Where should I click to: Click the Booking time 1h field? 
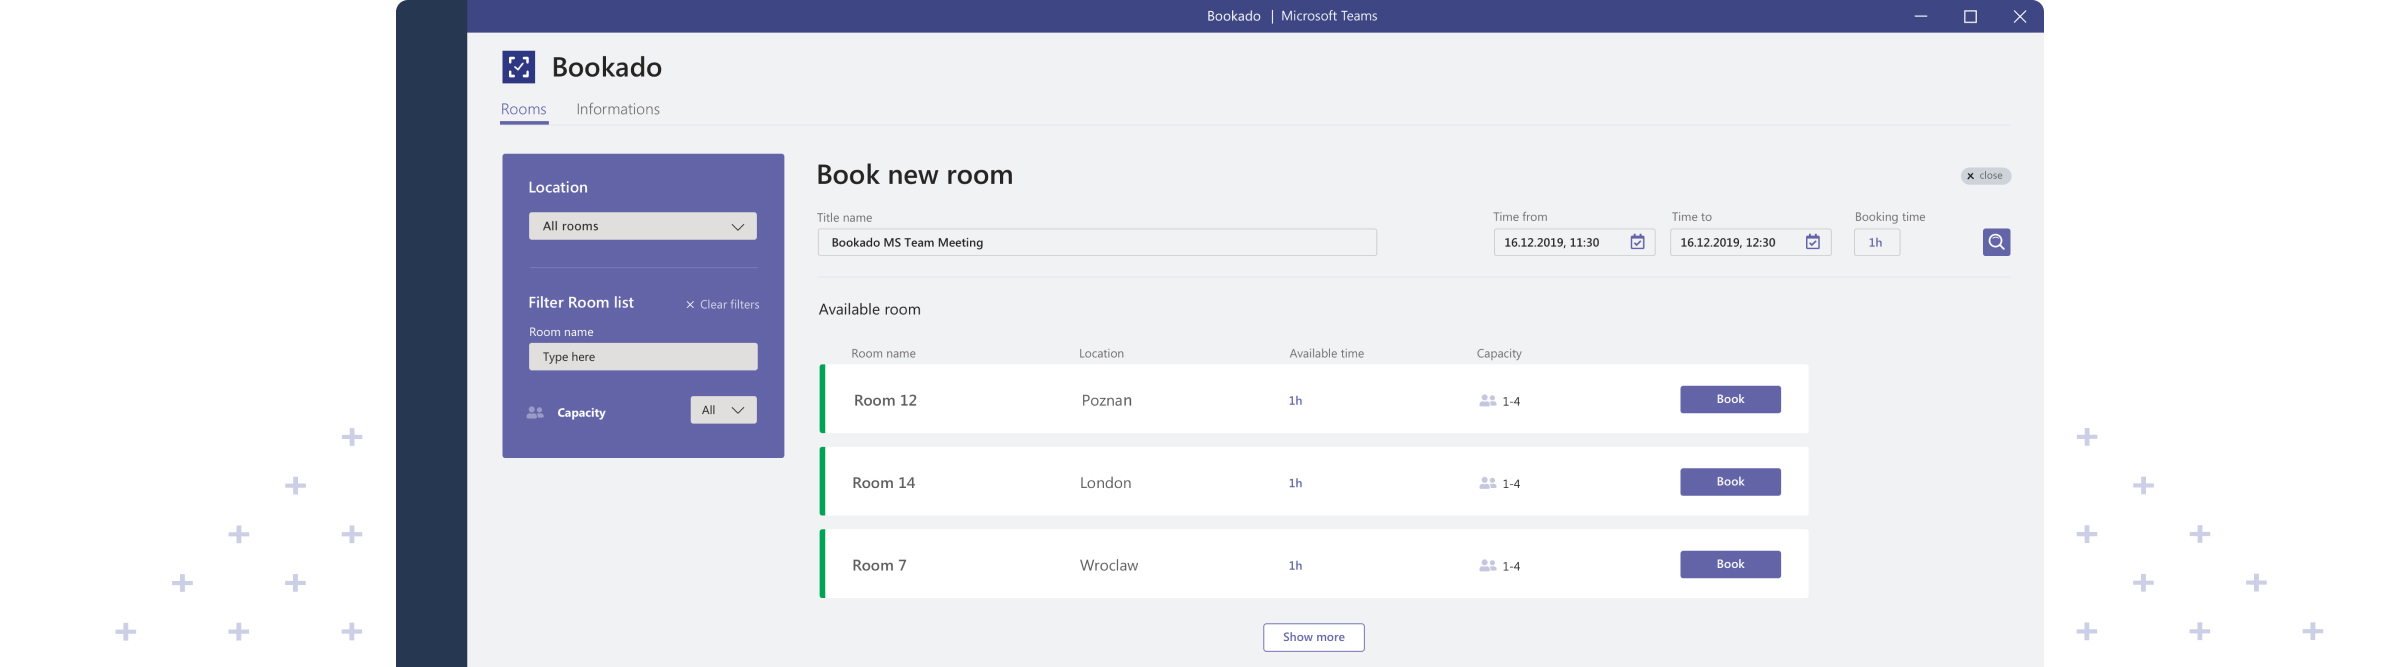1876,242
